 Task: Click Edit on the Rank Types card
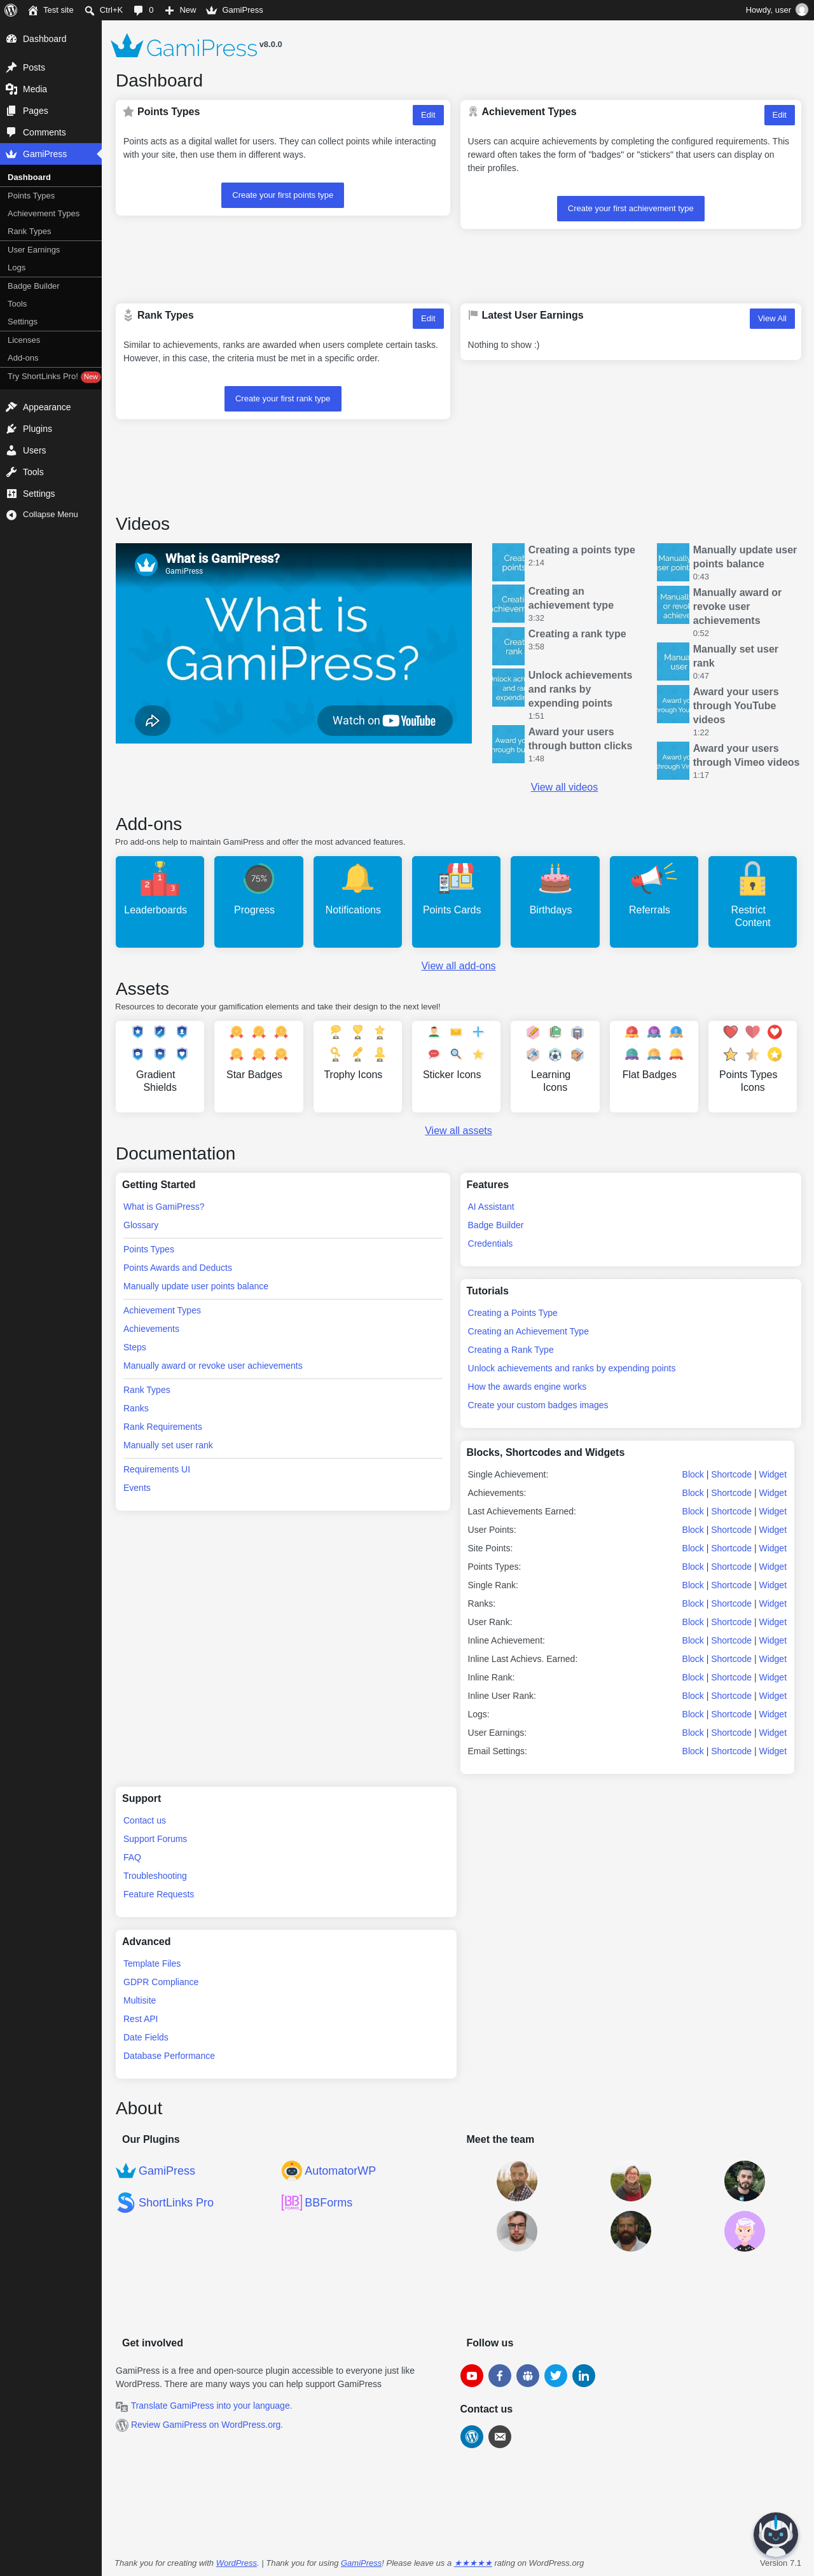[428, 318]
